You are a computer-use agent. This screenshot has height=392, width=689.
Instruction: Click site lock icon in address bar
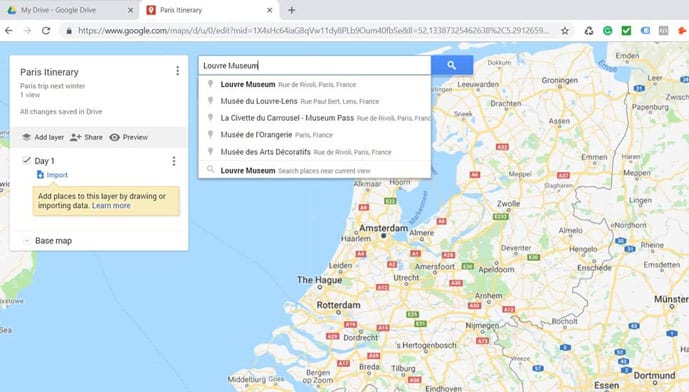click(69, 31)
